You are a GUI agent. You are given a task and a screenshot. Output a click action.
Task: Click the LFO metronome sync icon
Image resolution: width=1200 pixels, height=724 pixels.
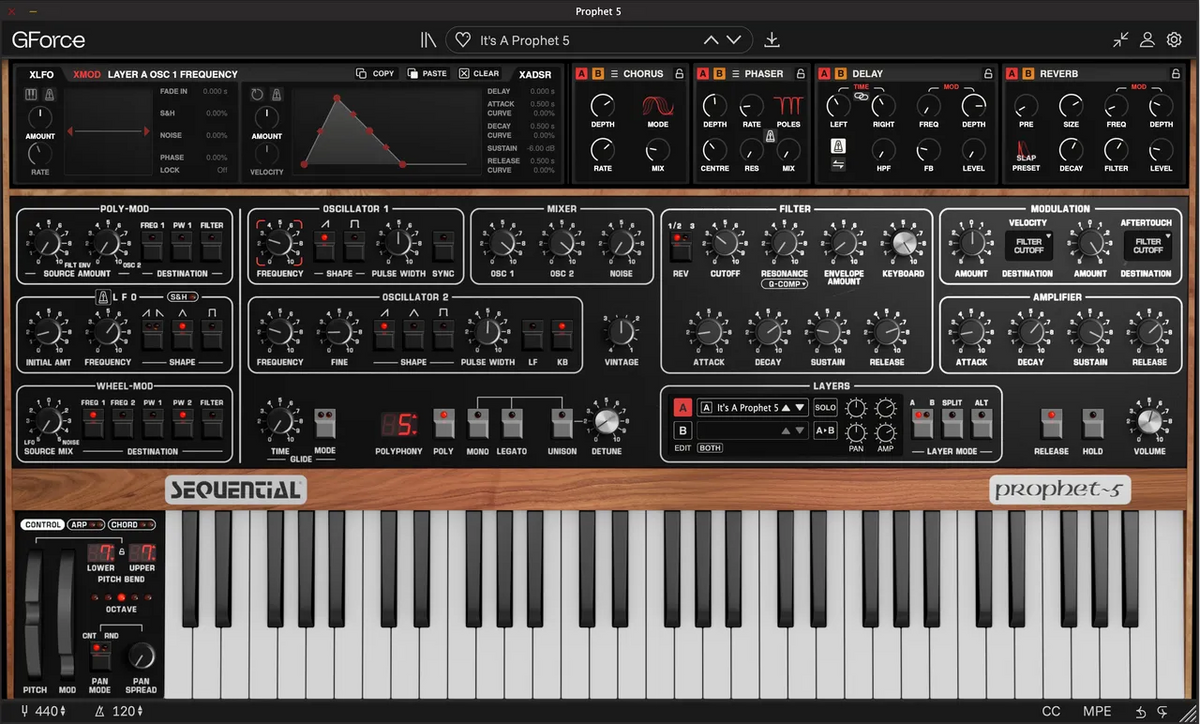pyautogui.click(x=103, y=297)
